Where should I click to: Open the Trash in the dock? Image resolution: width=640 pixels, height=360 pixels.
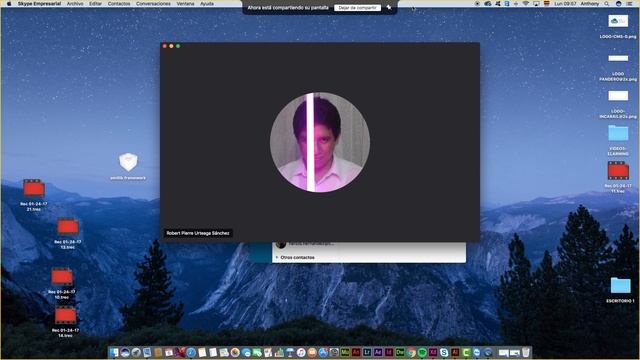(x=526, y=352)
